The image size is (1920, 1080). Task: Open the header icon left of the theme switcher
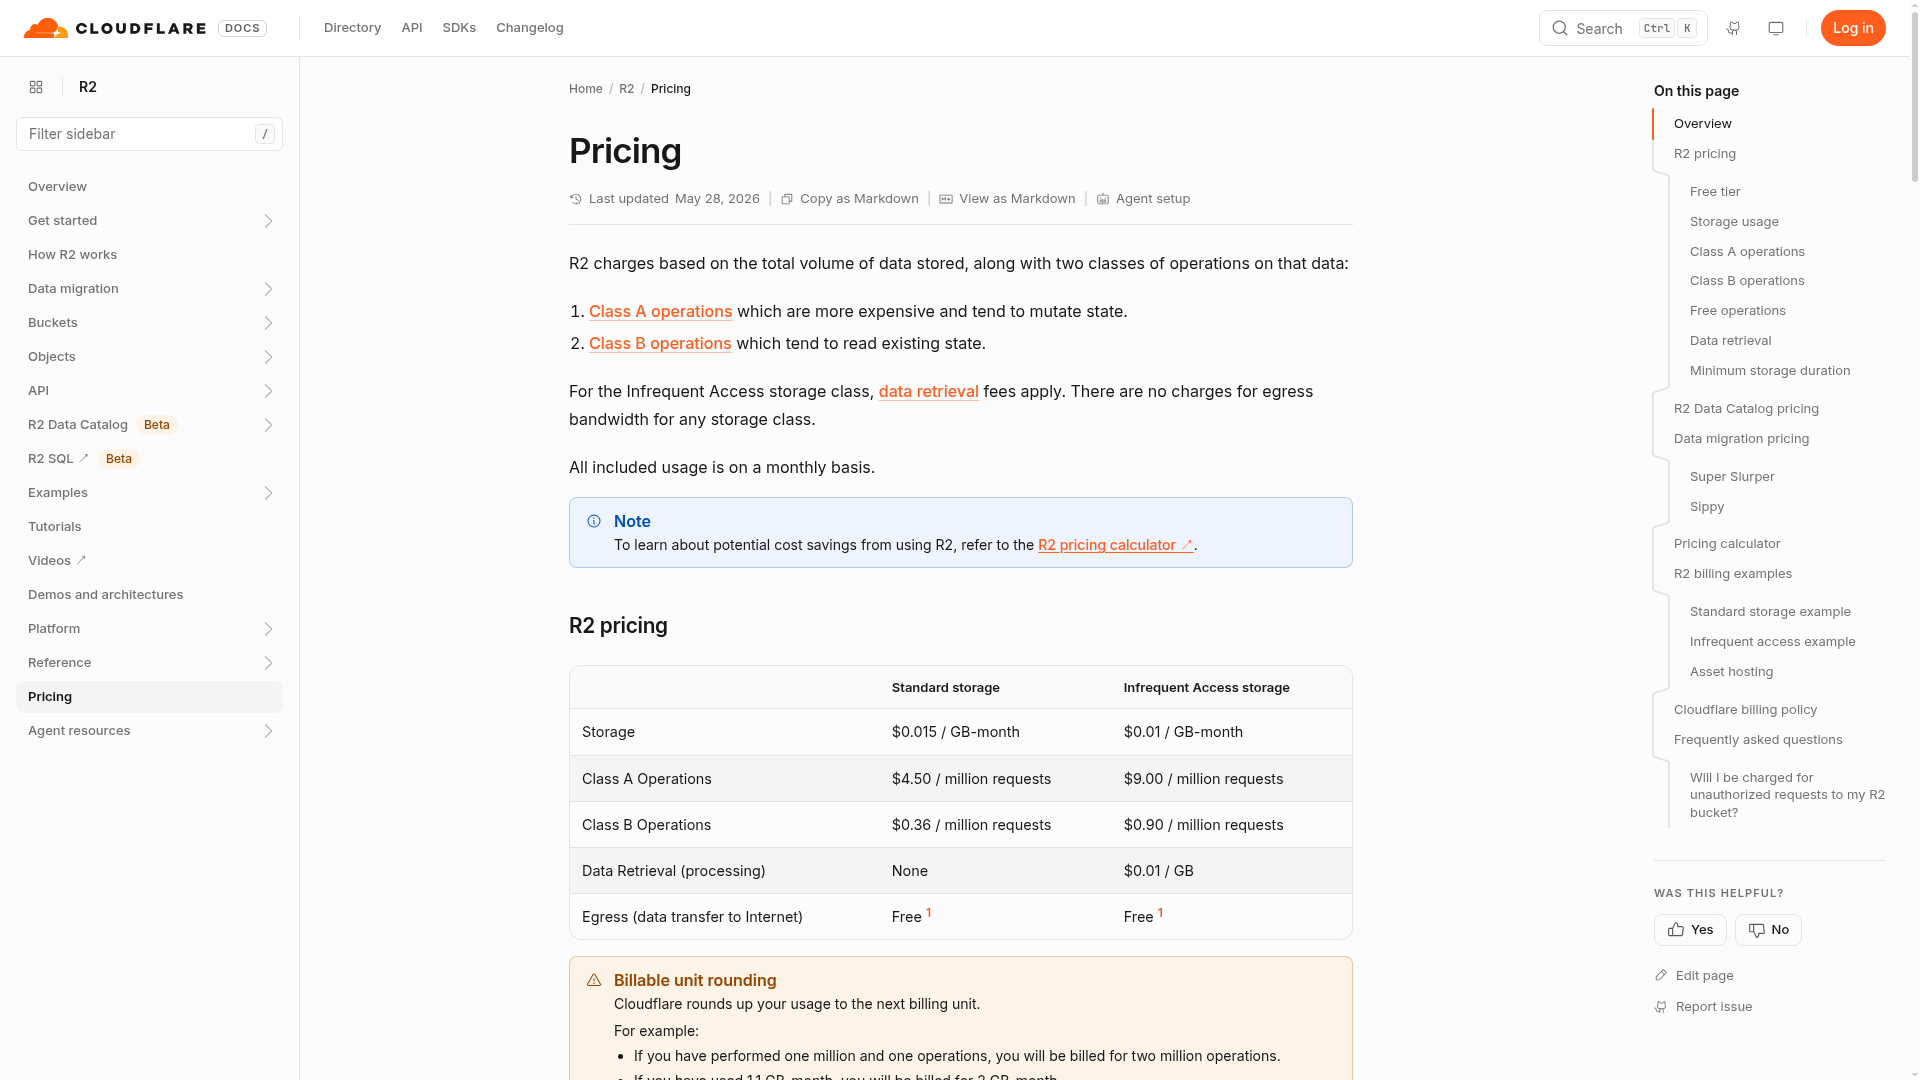point(1733,28)
